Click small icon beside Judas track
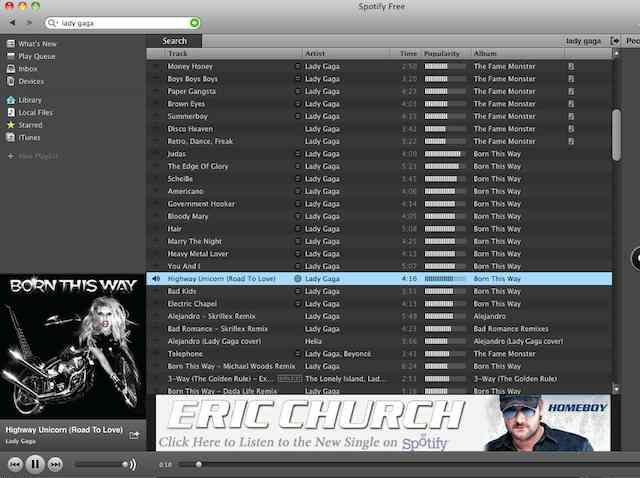Screen dimensions: 640x478 tap(298, 154)
